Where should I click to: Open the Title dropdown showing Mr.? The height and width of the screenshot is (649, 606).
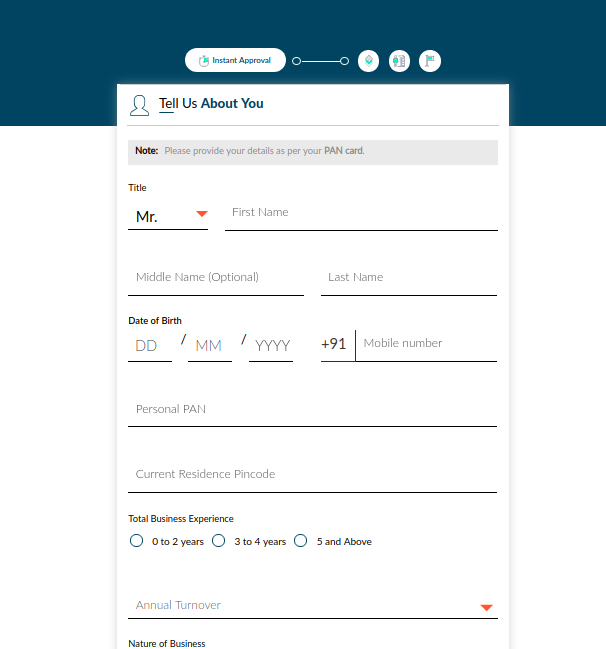click(x=167, y=216)
